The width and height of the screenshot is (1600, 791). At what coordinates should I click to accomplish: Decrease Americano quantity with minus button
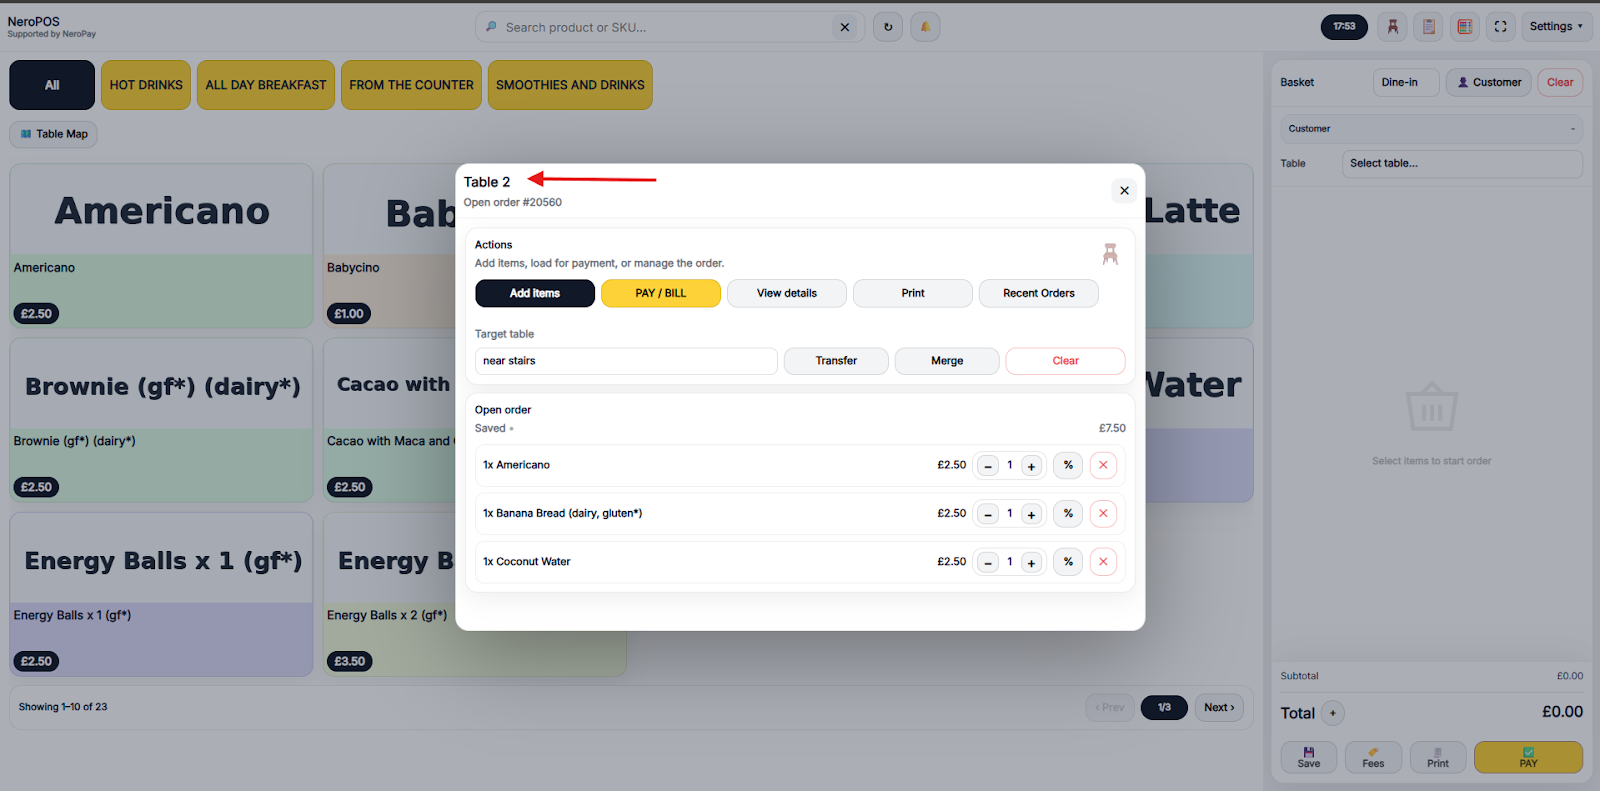coord(988,466)
